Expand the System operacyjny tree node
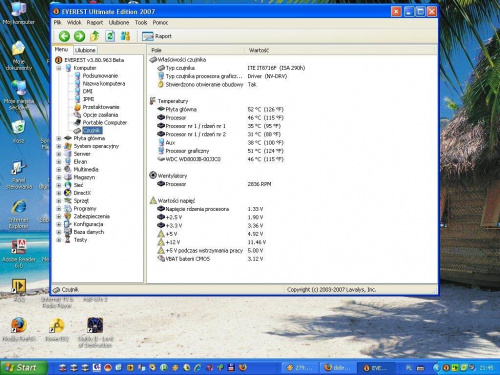 pyautogui.click(x=59, y=146)
